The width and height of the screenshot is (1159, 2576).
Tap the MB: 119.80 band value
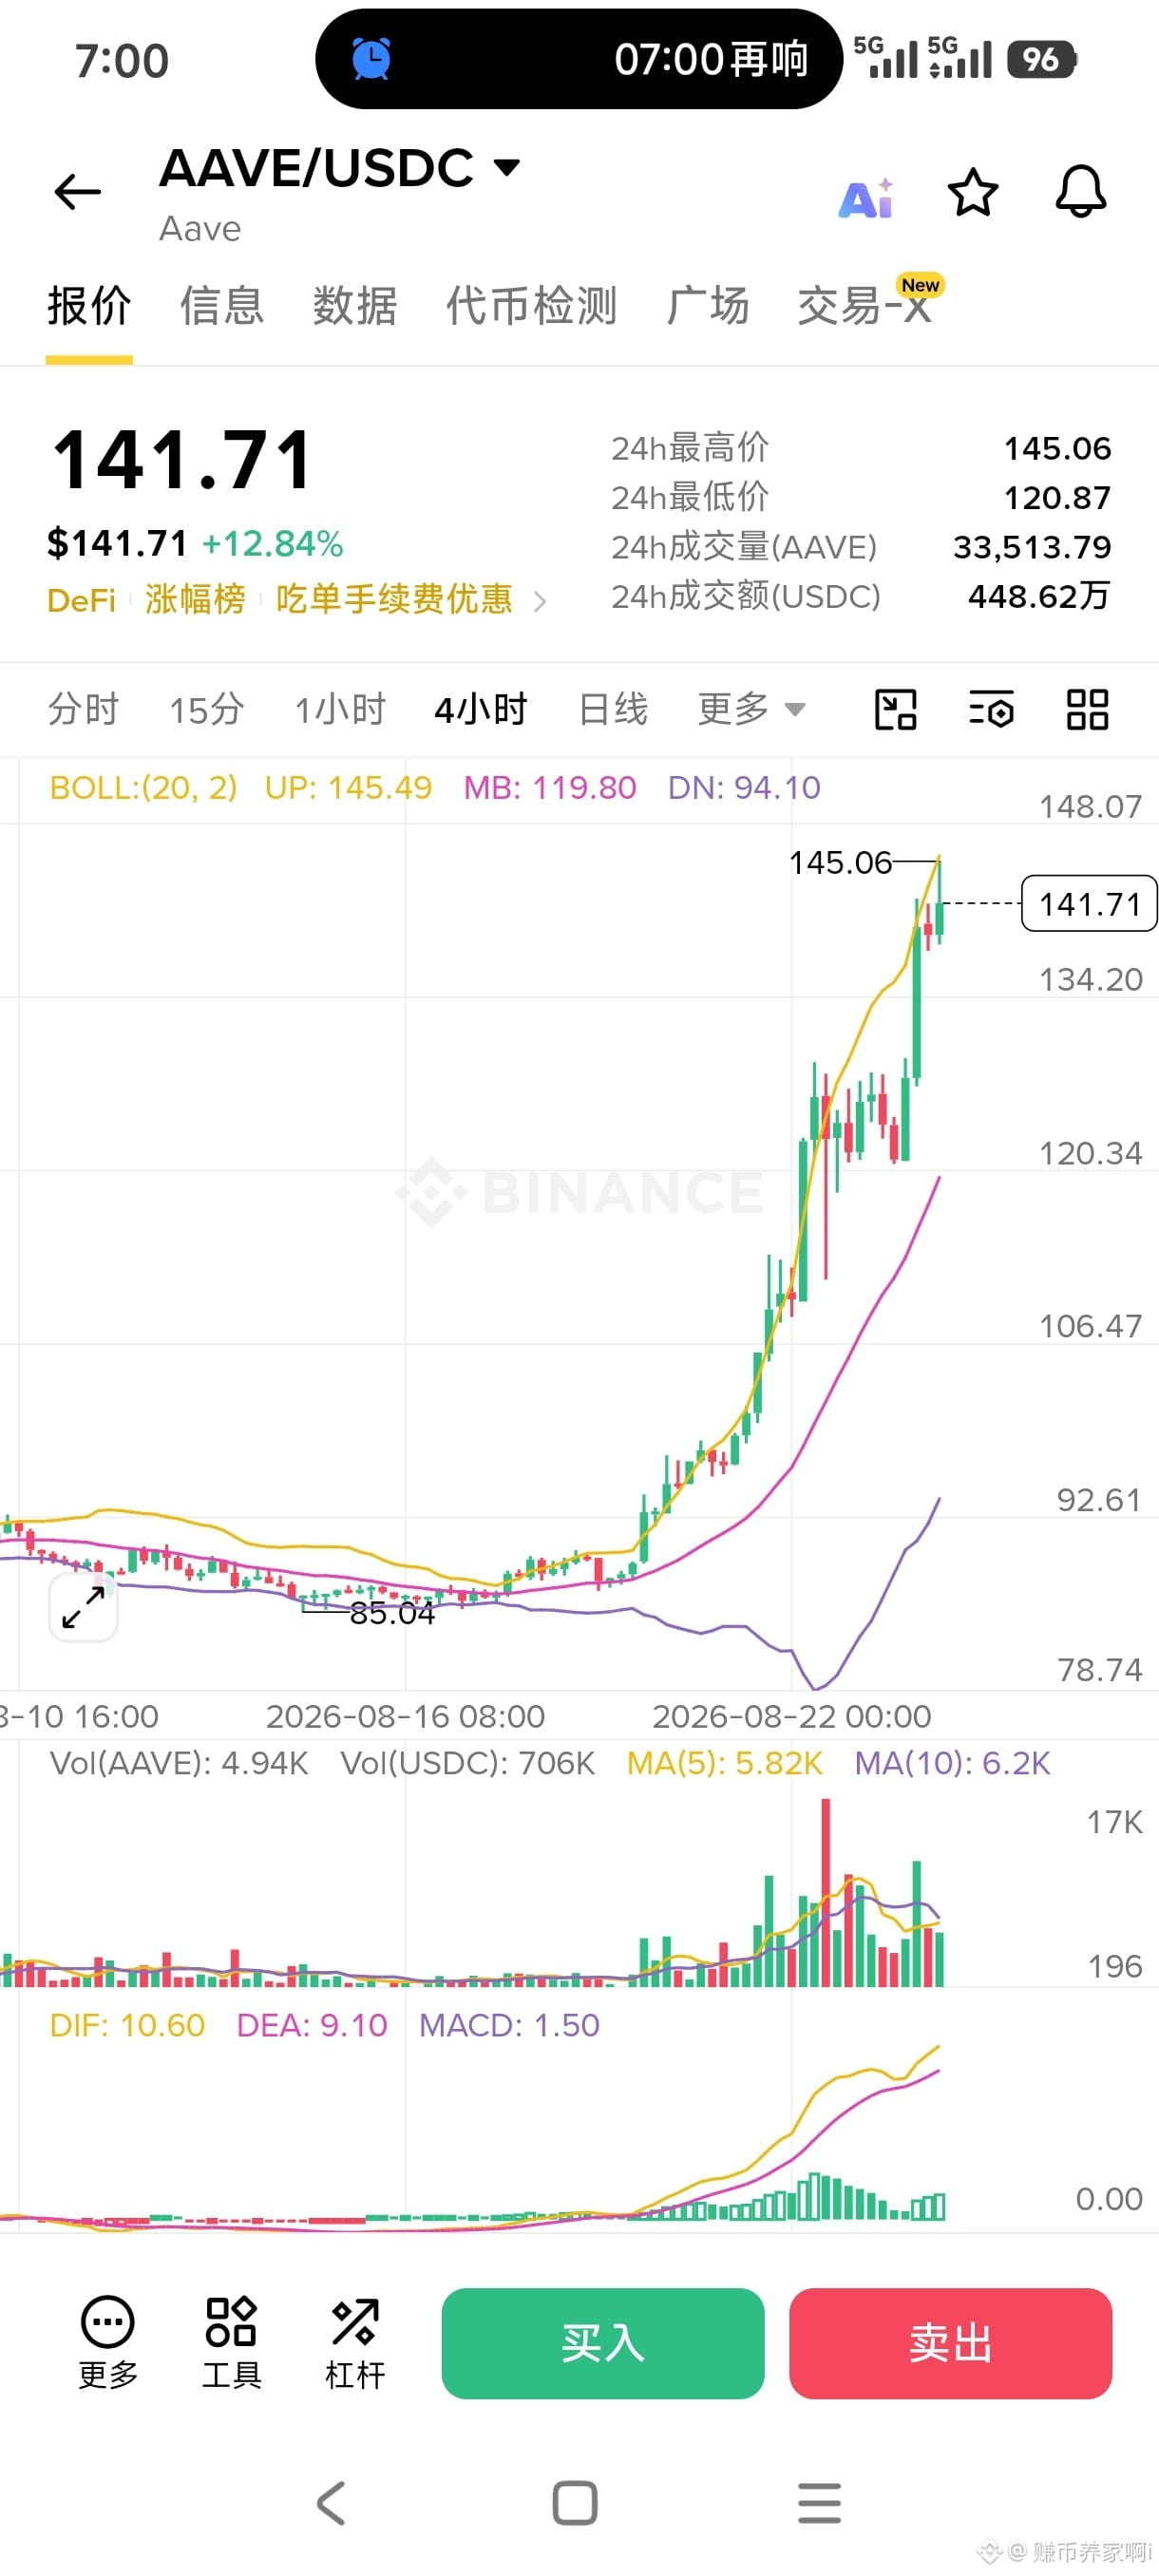550,788
